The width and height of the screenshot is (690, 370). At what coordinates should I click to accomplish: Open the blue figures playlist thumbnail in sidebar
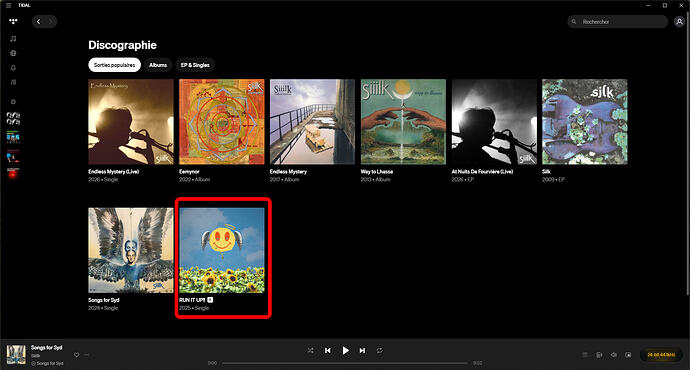click(x=13, y=137)
